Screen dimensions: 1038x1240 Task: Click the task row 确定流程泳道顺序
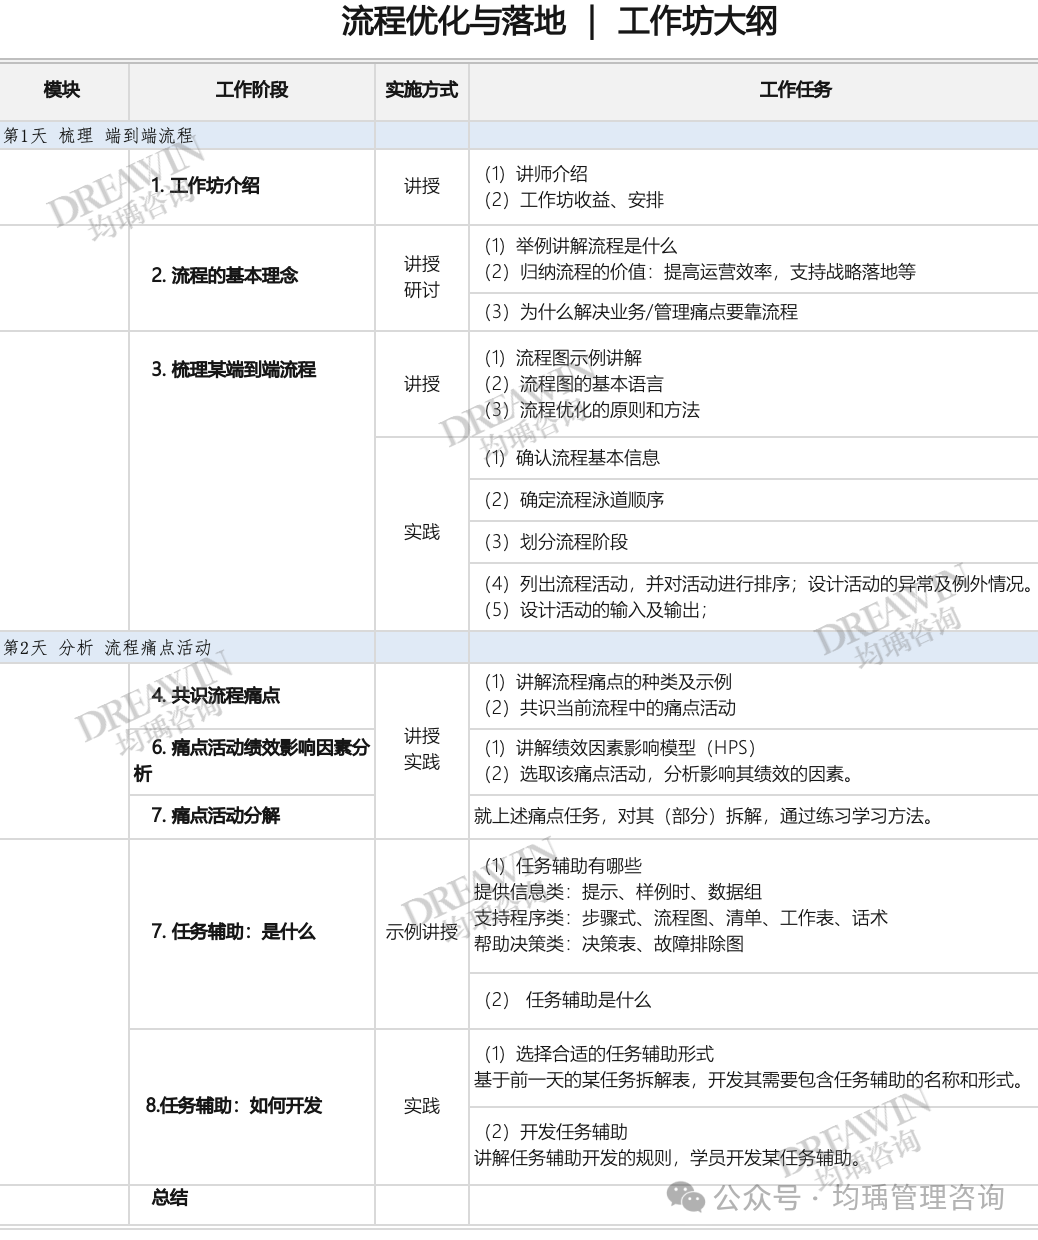[x=591, y=500]
